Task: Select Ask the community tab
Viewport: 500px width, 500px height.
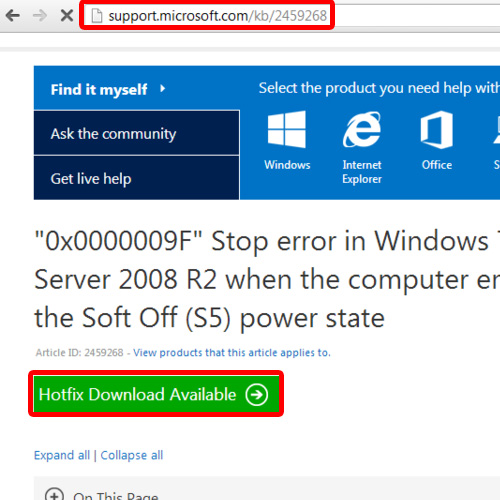Action: coord(137,133)
